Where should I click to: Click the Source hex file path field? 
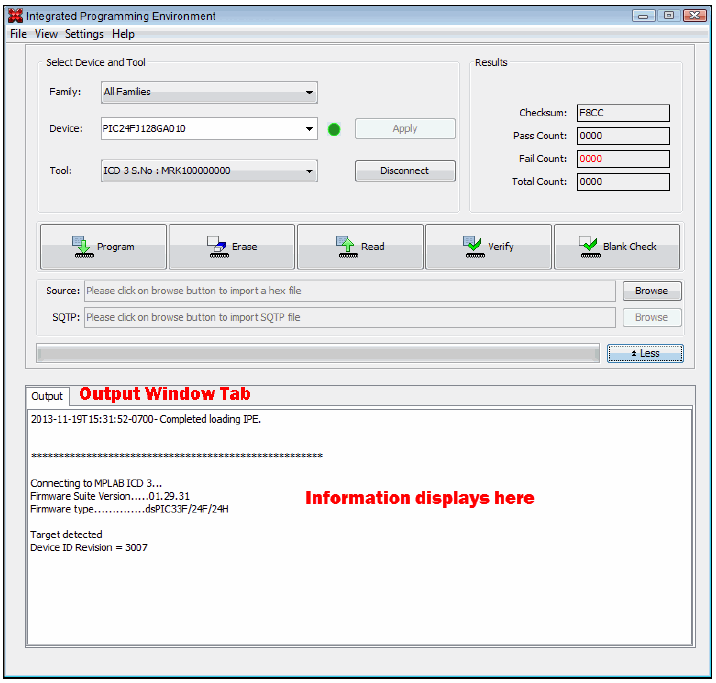point(349,291)
